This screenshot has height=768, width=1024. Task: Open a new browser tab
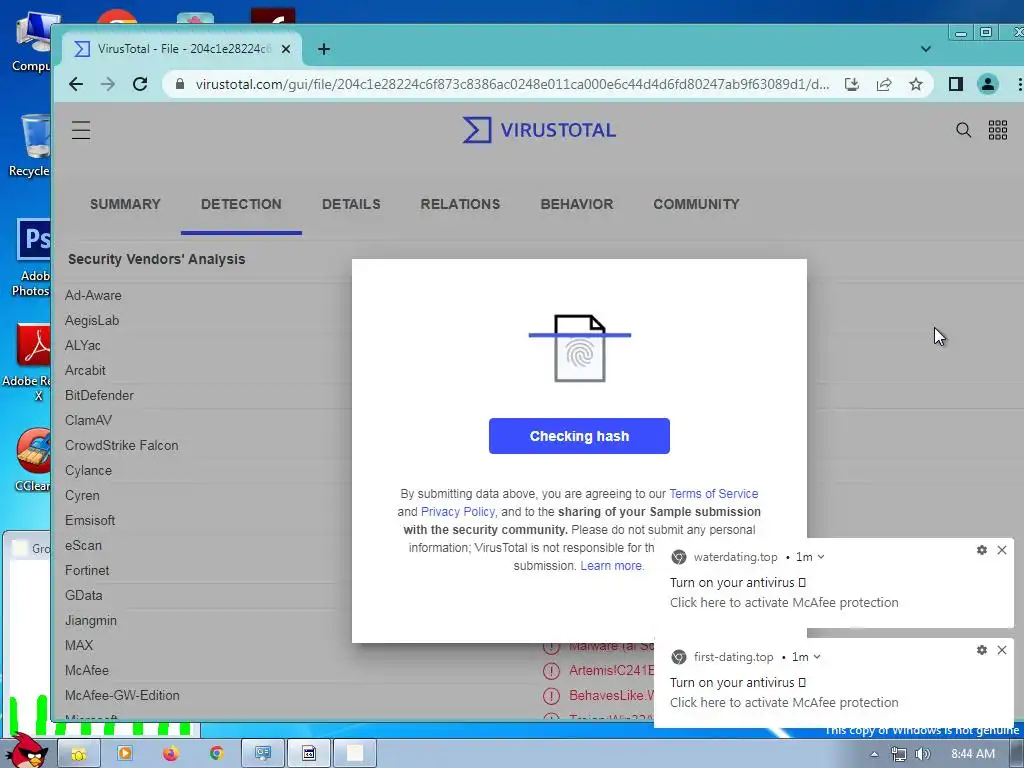[x=324, y=49]
